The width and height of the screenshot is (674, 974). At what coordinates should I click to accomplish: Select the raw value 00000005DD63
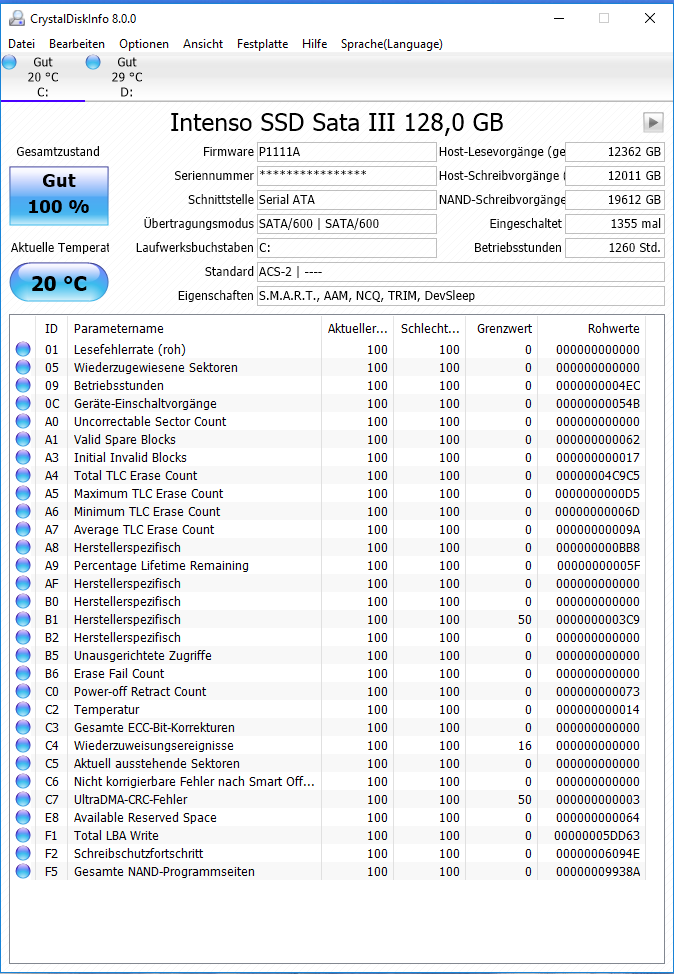[597, 836]
